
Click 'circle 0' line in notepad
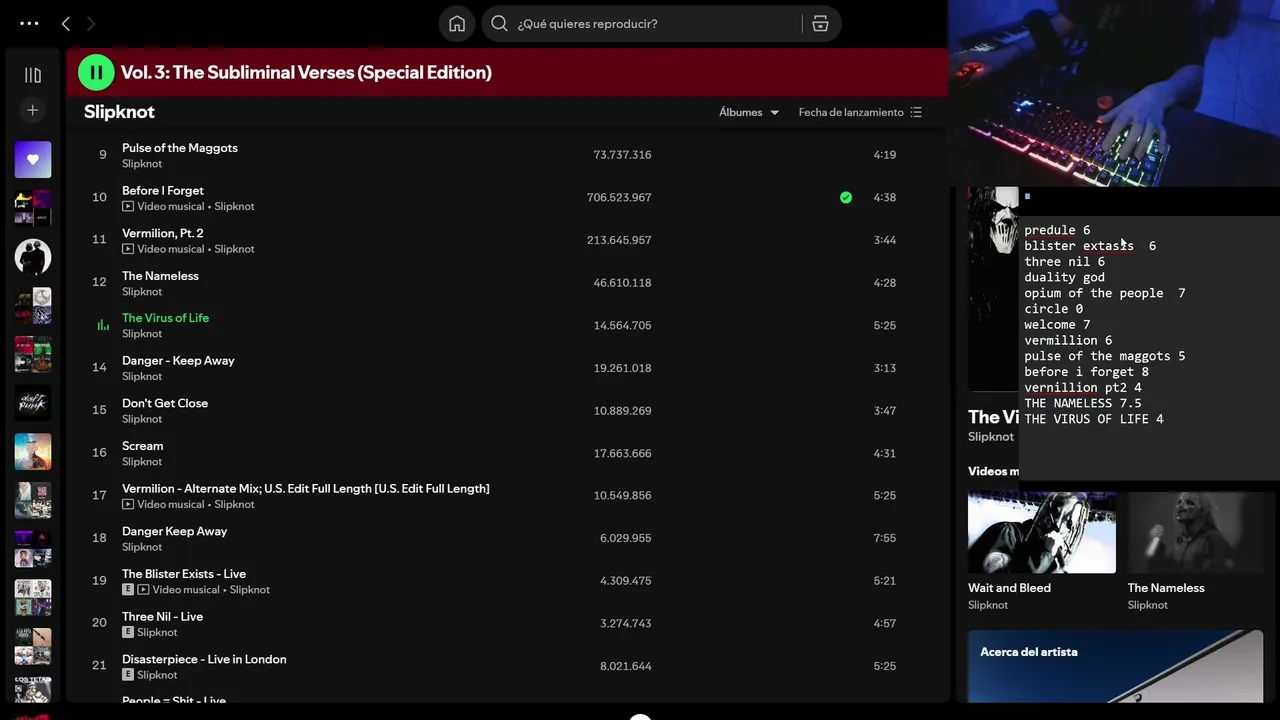[1053, 309]
